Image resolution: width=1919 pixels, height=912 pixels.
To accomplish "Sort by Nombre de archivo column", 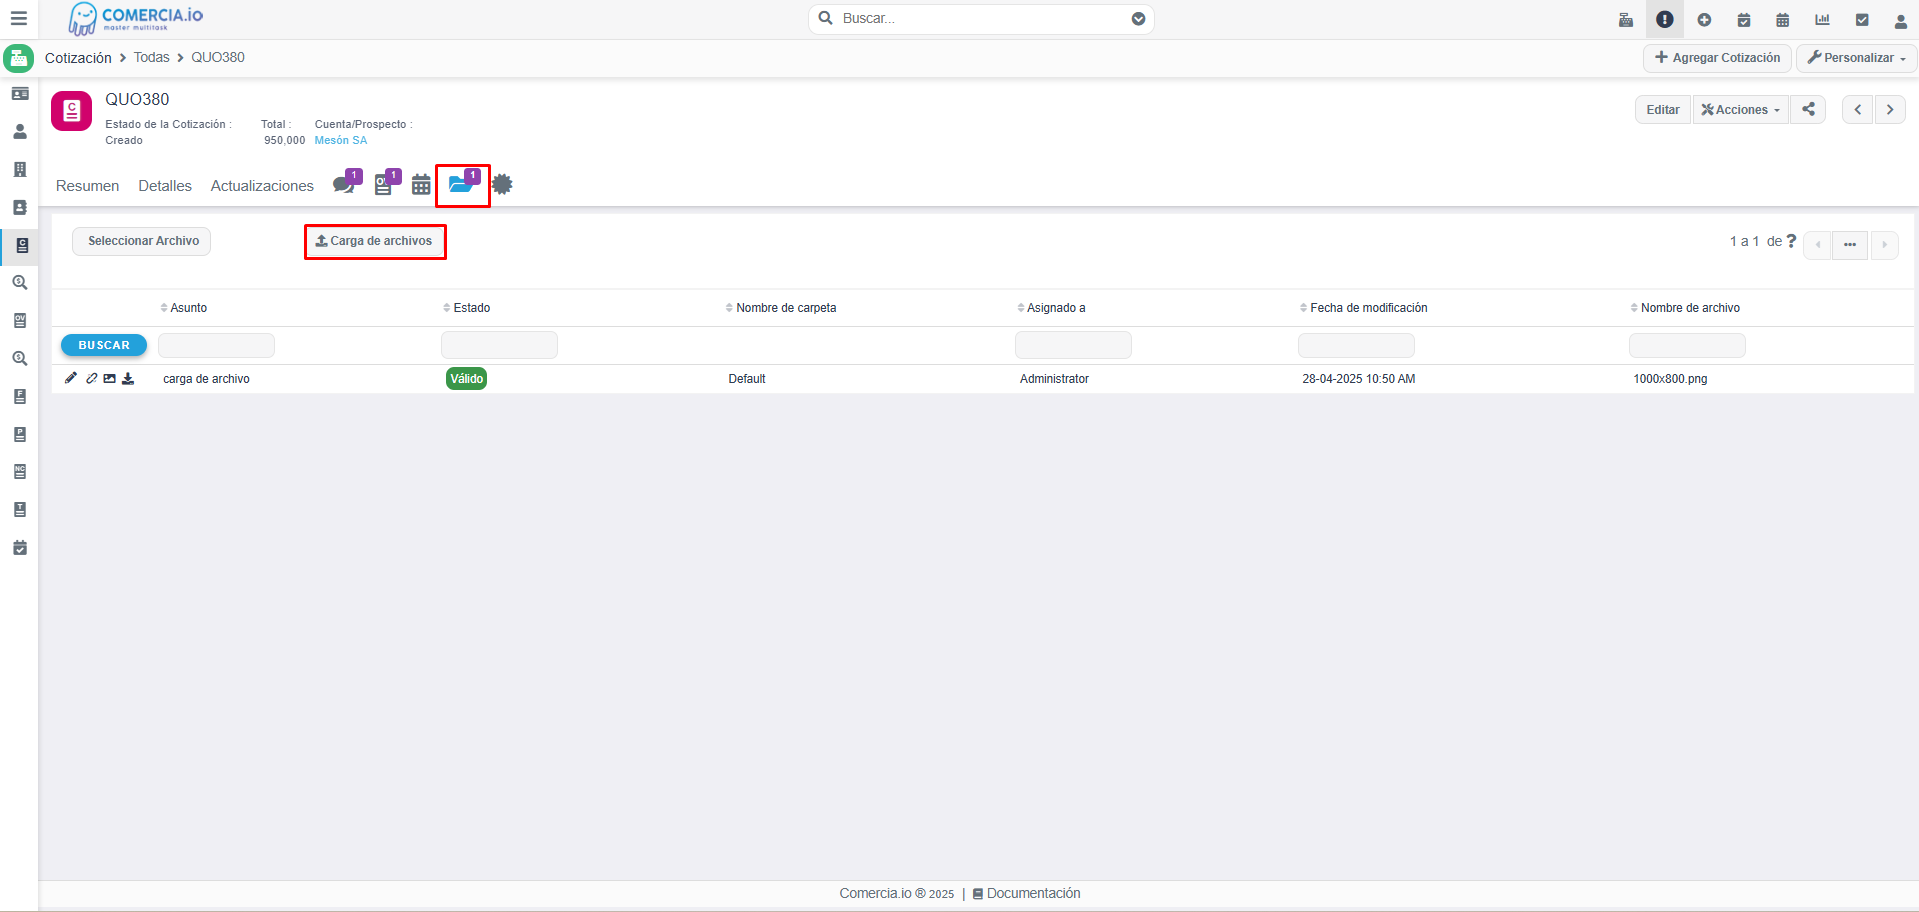I will click(1686, 308).
